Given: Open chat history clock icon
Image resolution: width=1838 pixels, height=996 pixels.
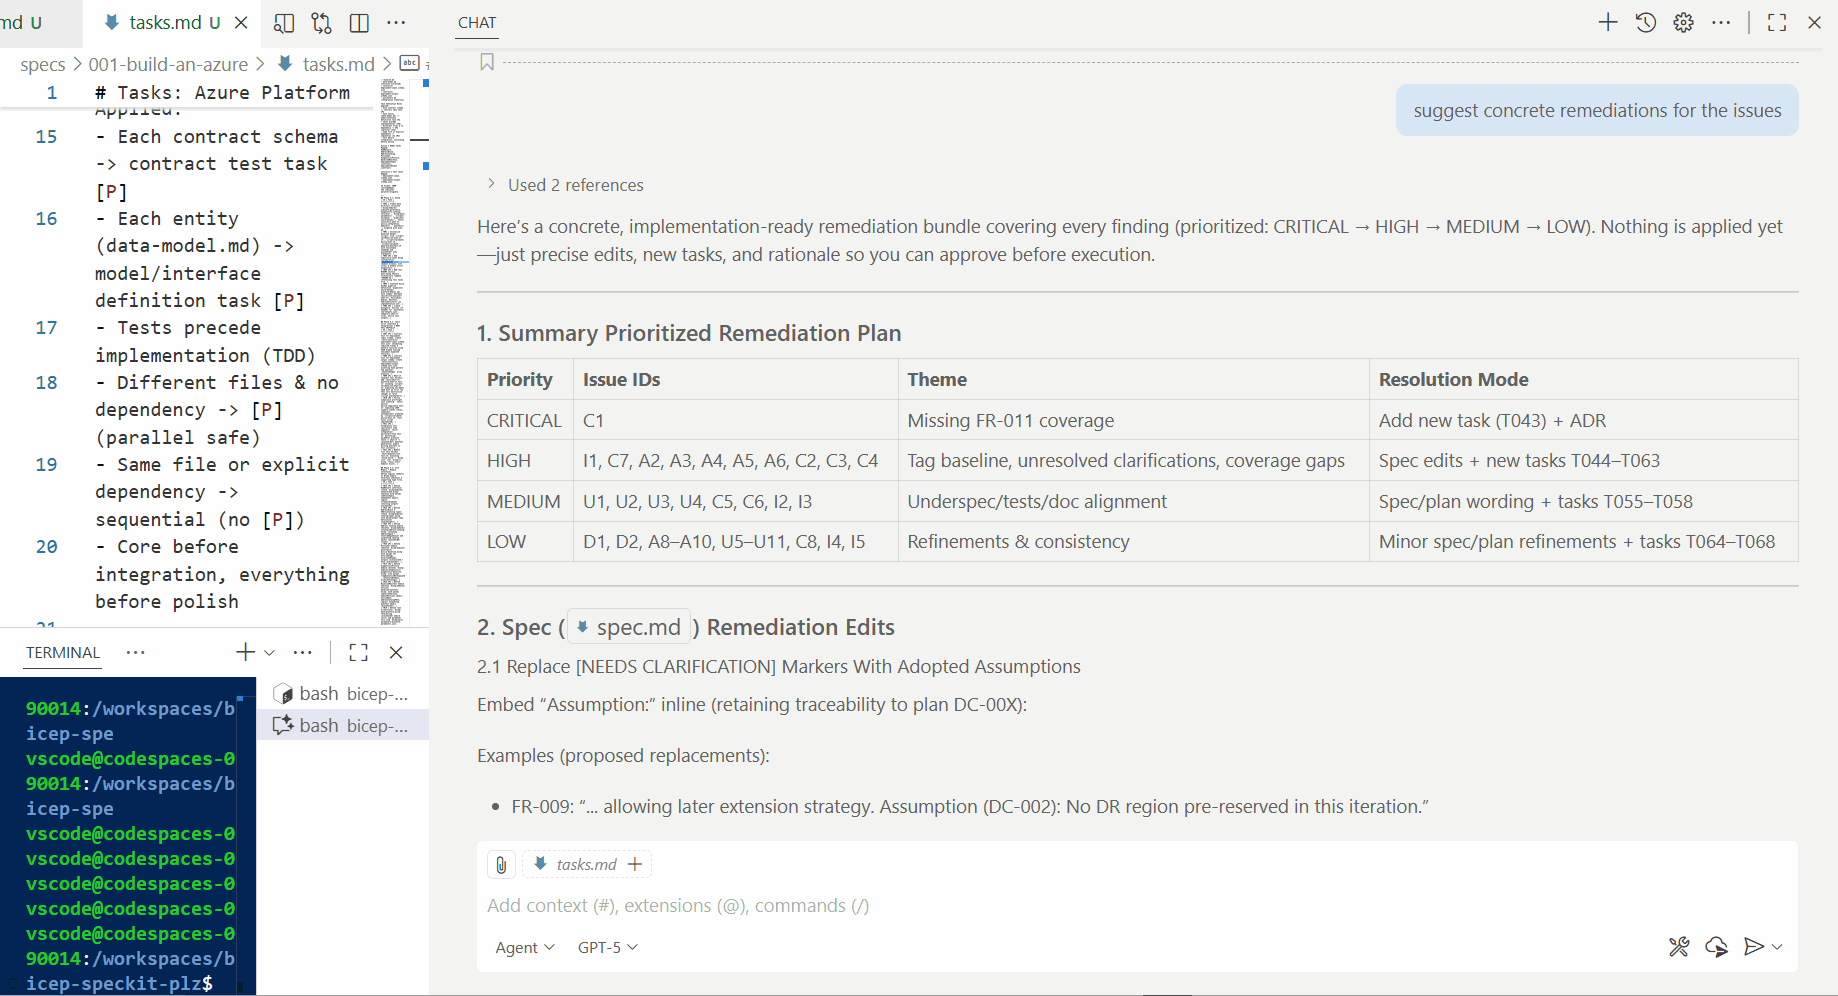Looking at the screenshot, I should 1646,23.
